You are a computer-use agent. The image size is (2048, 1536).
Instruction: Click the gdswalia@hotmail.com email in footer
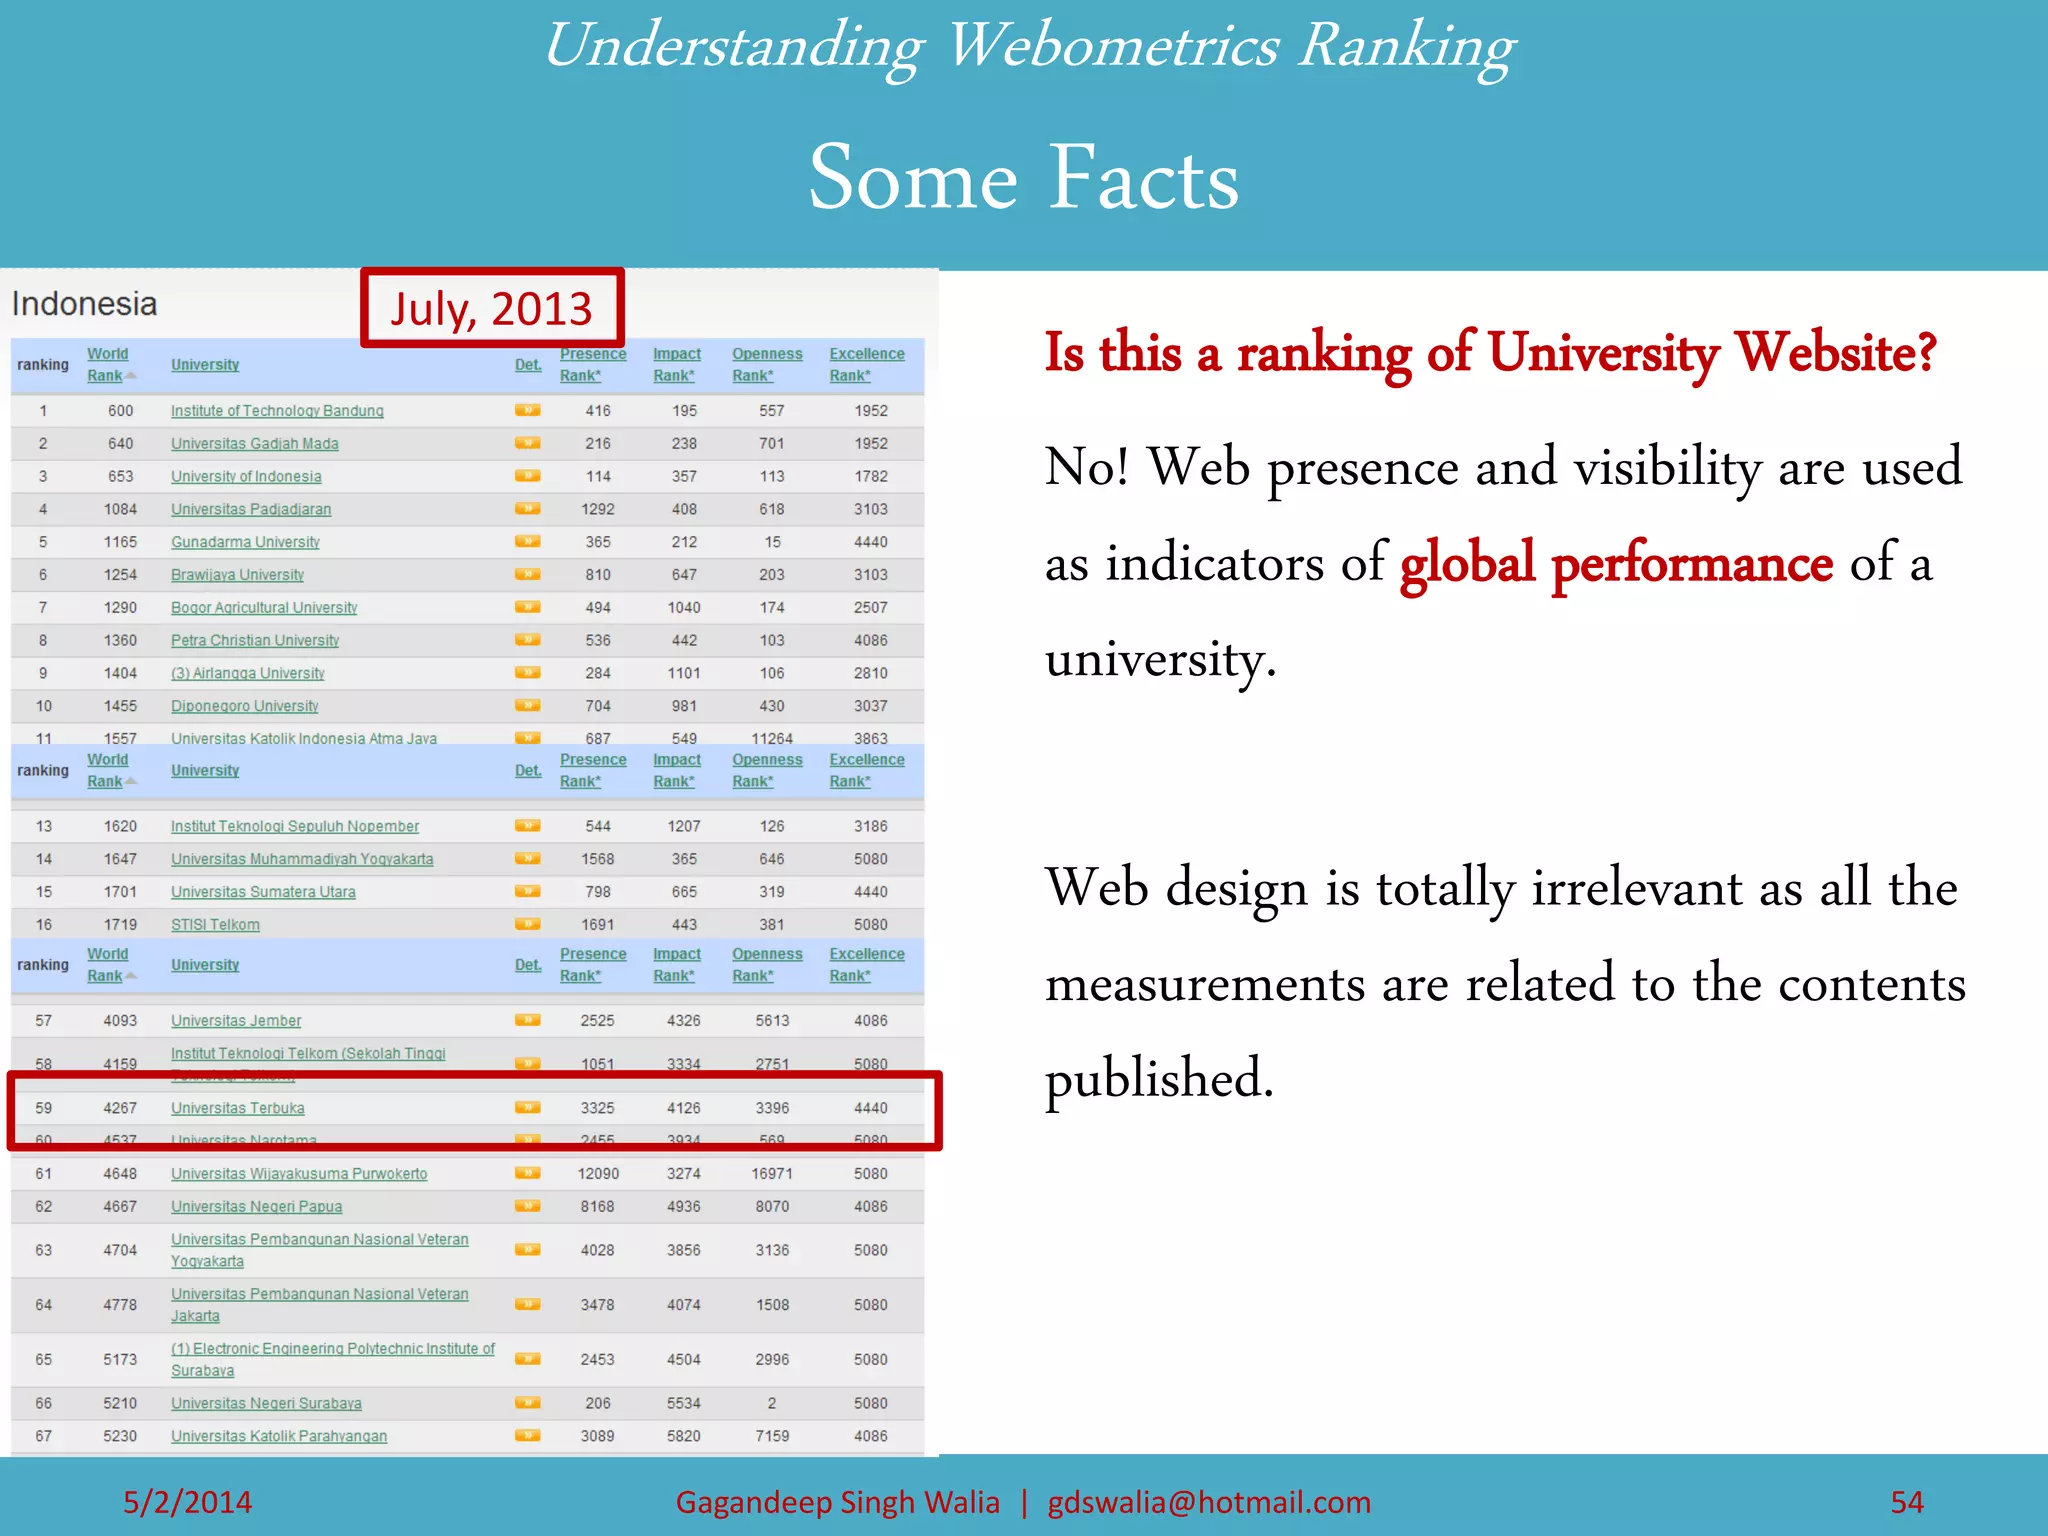tap(1209, 1502)
